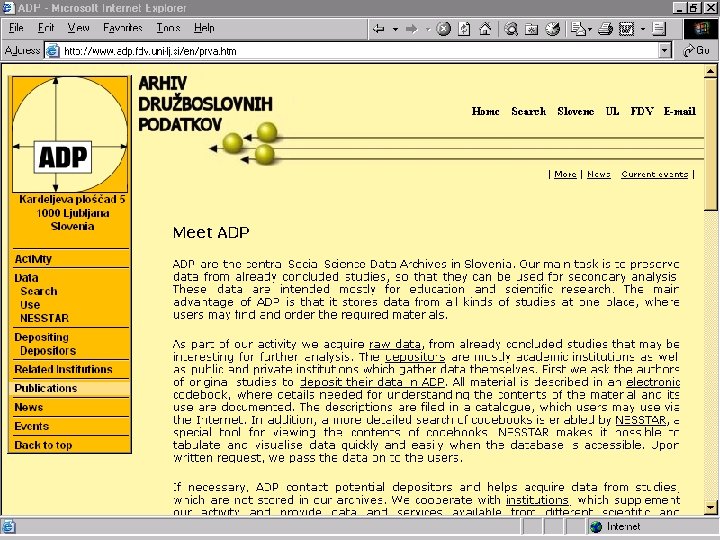Open the History clock toolbar icon
This screenshot has height=540, width=720.
click(x=553, y=28)
